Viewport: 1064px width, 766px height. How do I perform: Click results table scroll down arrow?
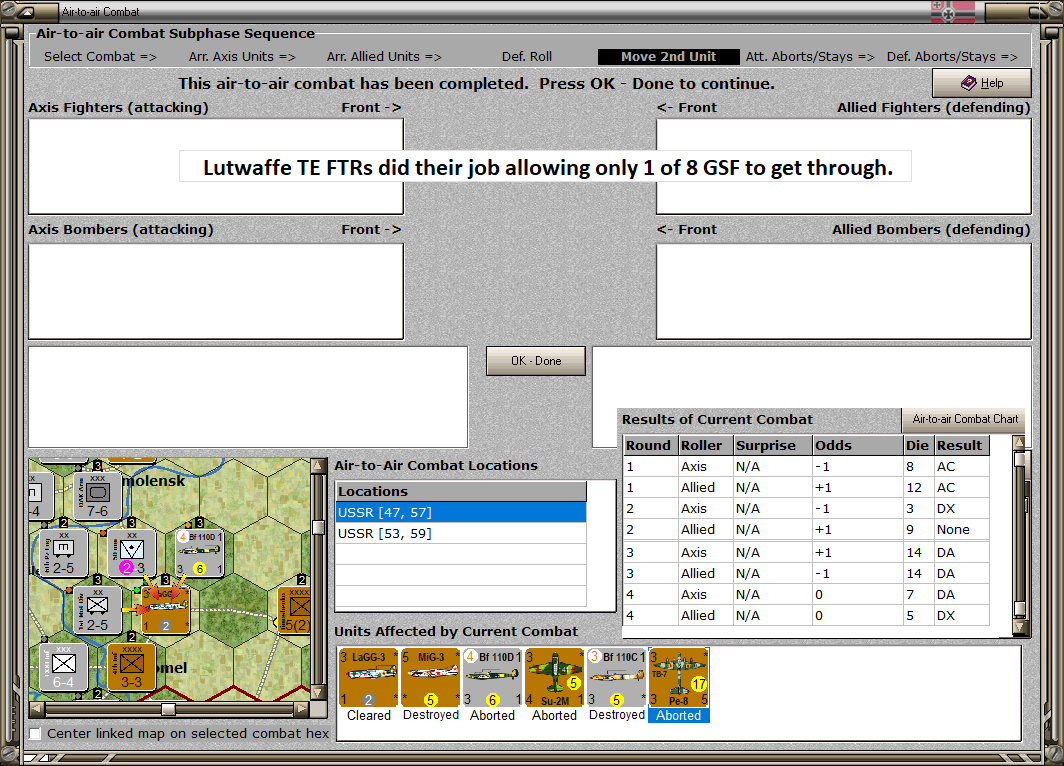pos(1019,628)
